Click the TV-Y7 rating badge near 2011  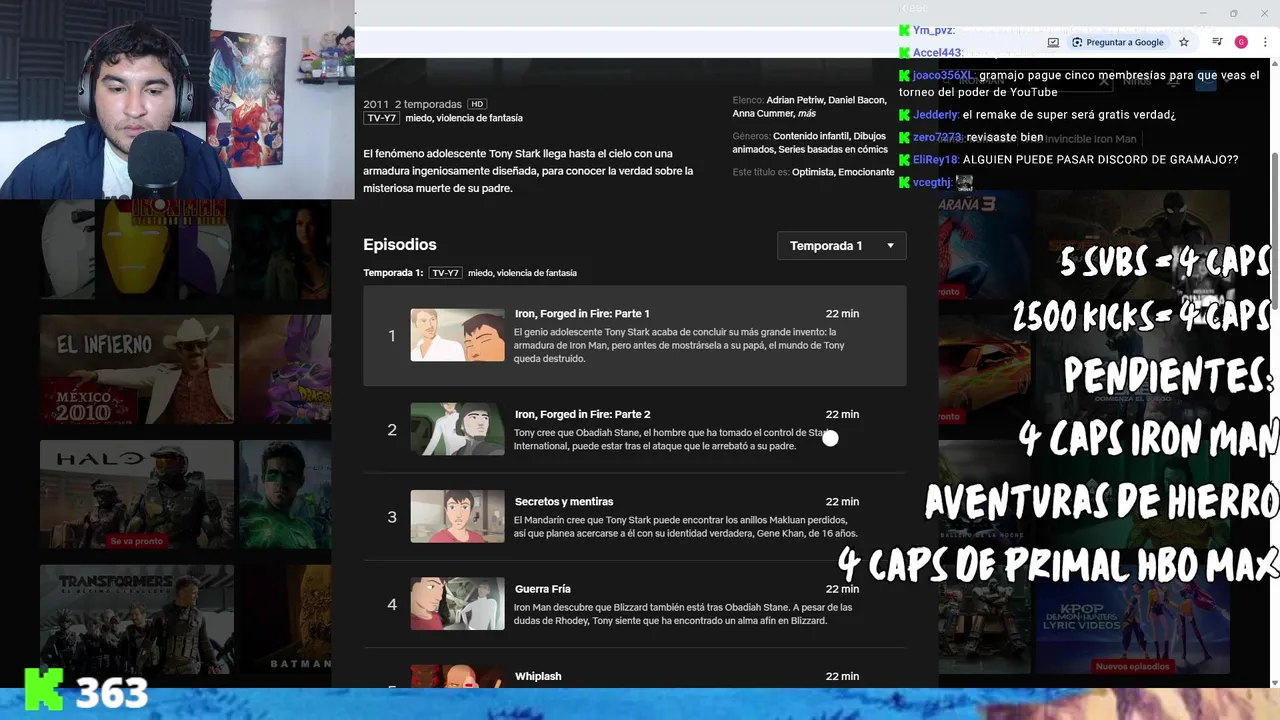(381, 118)
